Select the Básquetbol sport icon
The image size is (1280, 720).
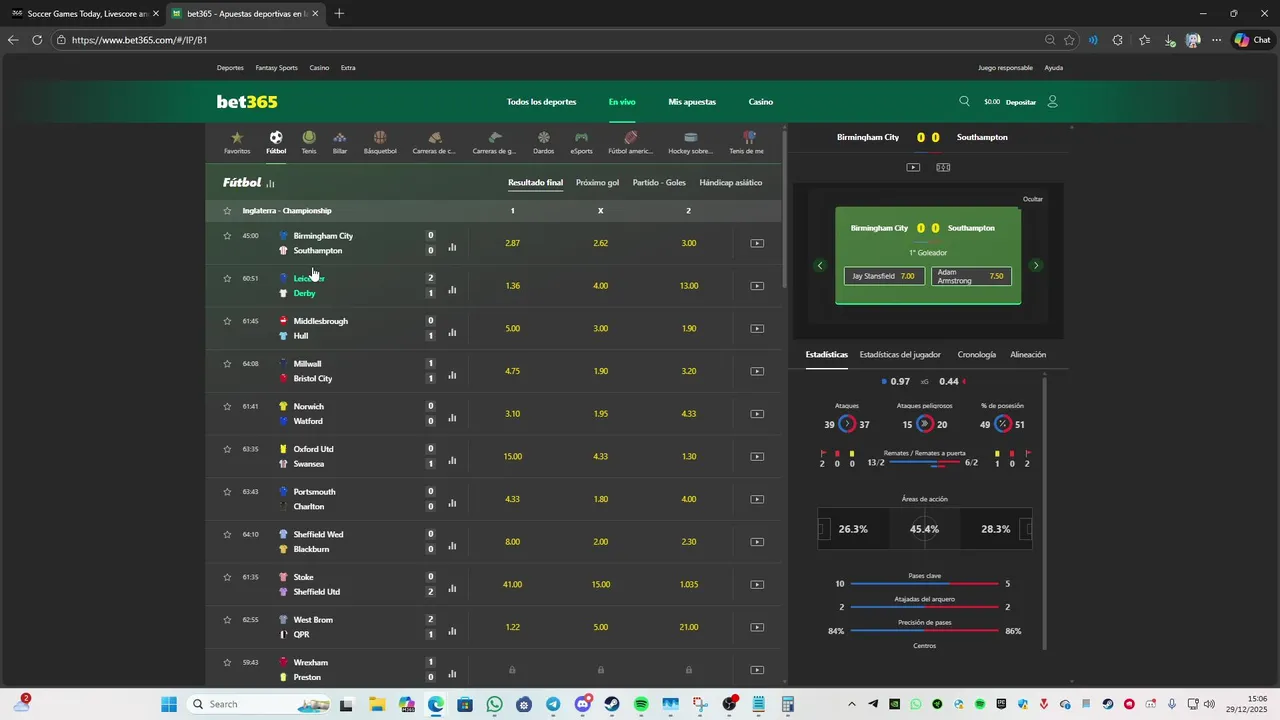pos(380,143)
